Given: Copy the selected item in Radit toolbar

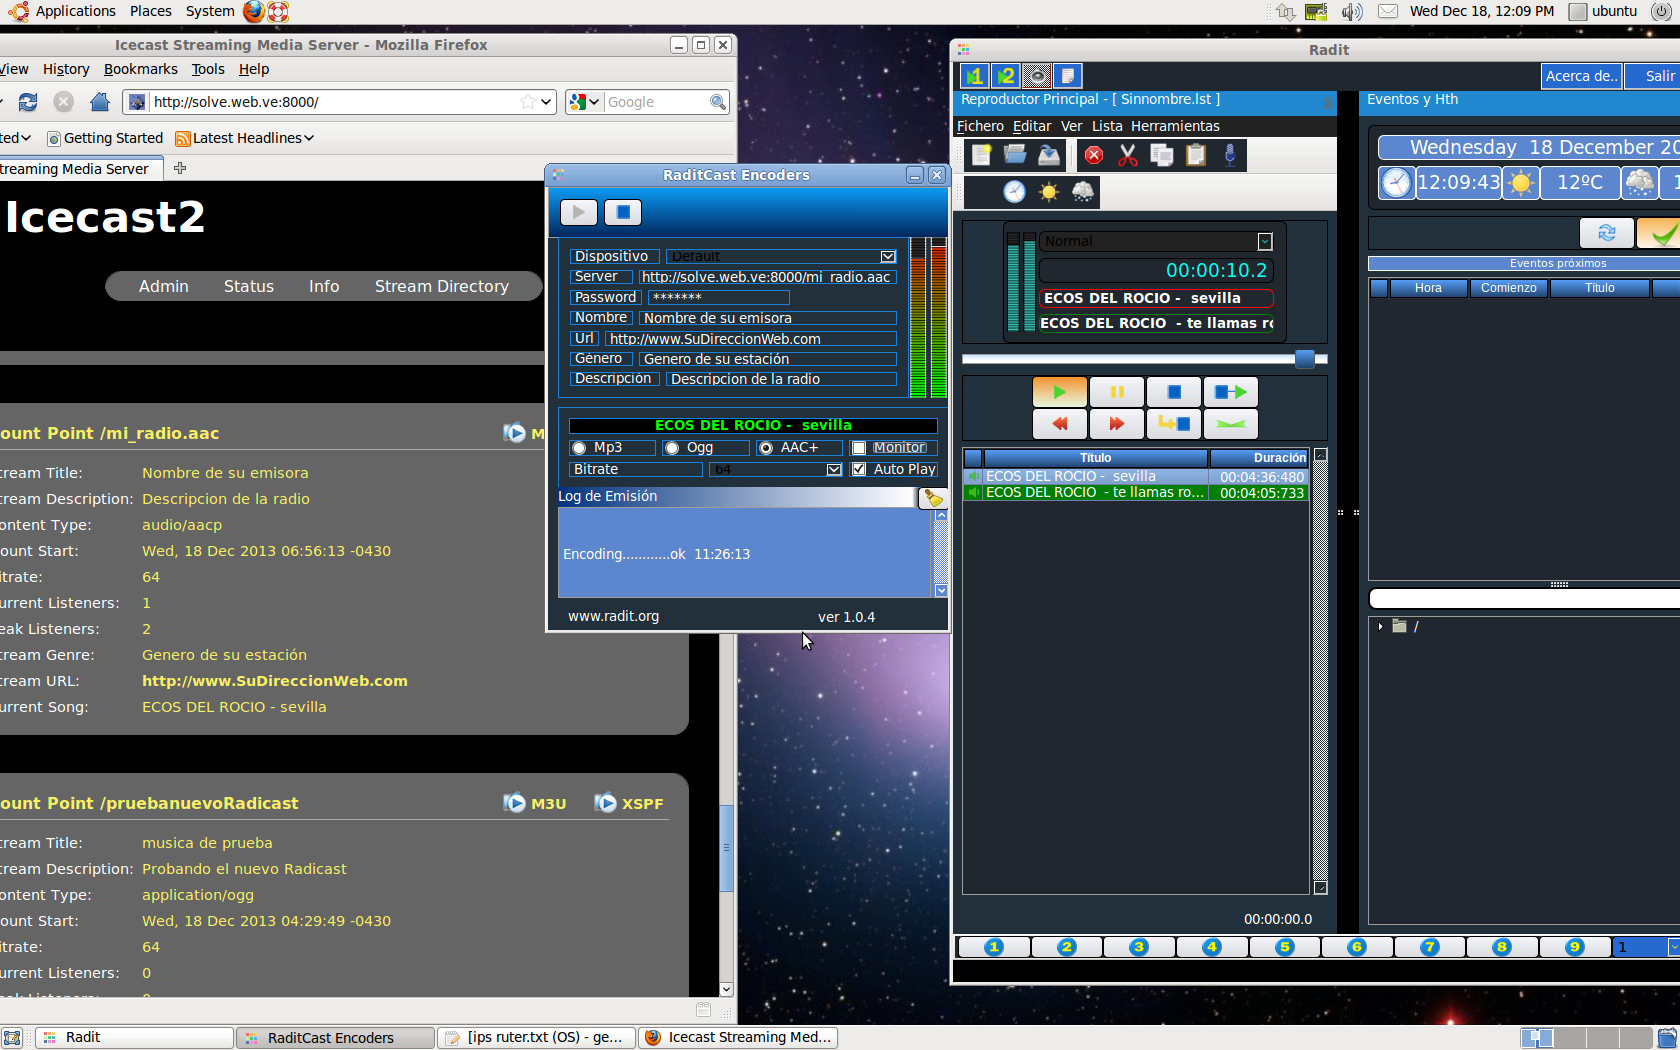Looking at the screenshot, I should [1162, 155].
